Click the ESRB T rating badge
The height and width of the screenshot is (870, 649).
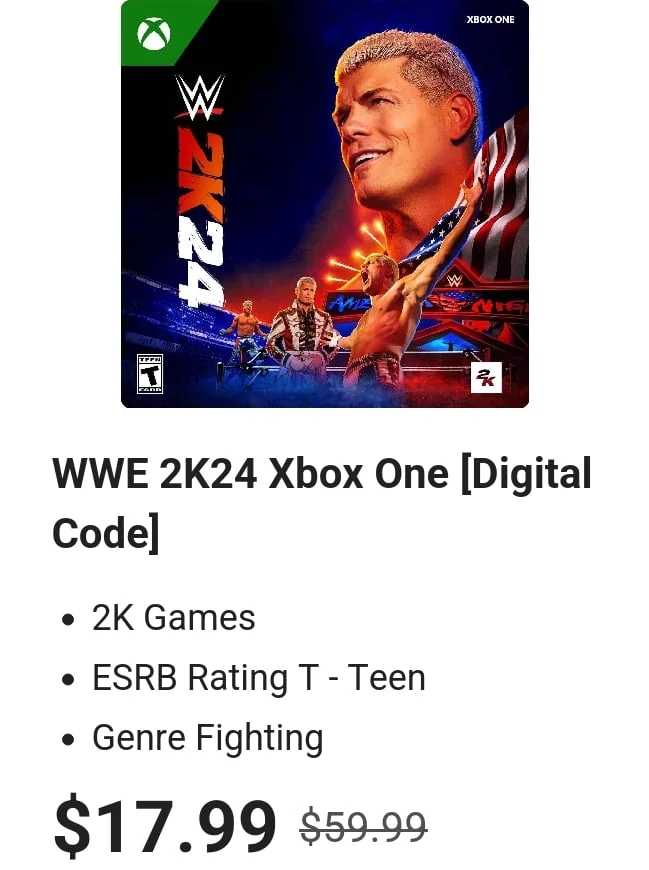[x=150, y=374]
